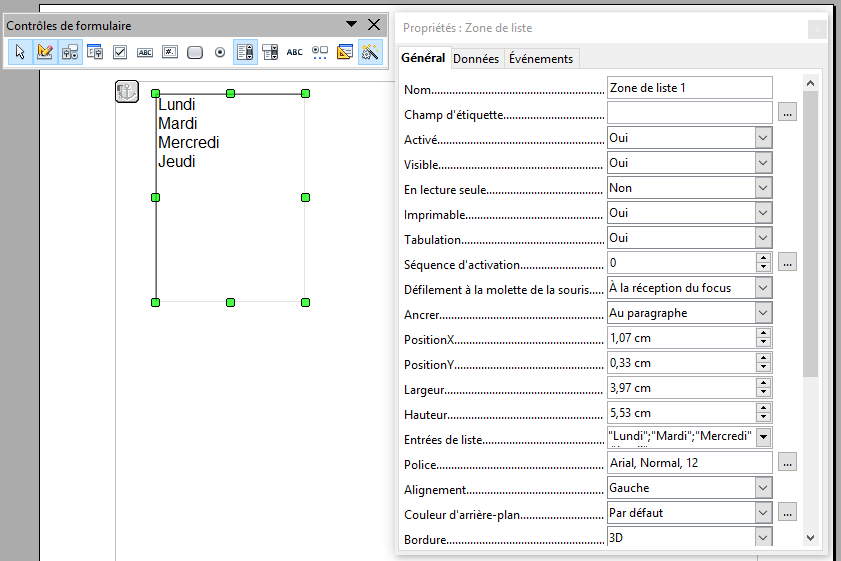Select 'Mardi' in the list box
841x561 pixels.
click(x=178, y=123)
